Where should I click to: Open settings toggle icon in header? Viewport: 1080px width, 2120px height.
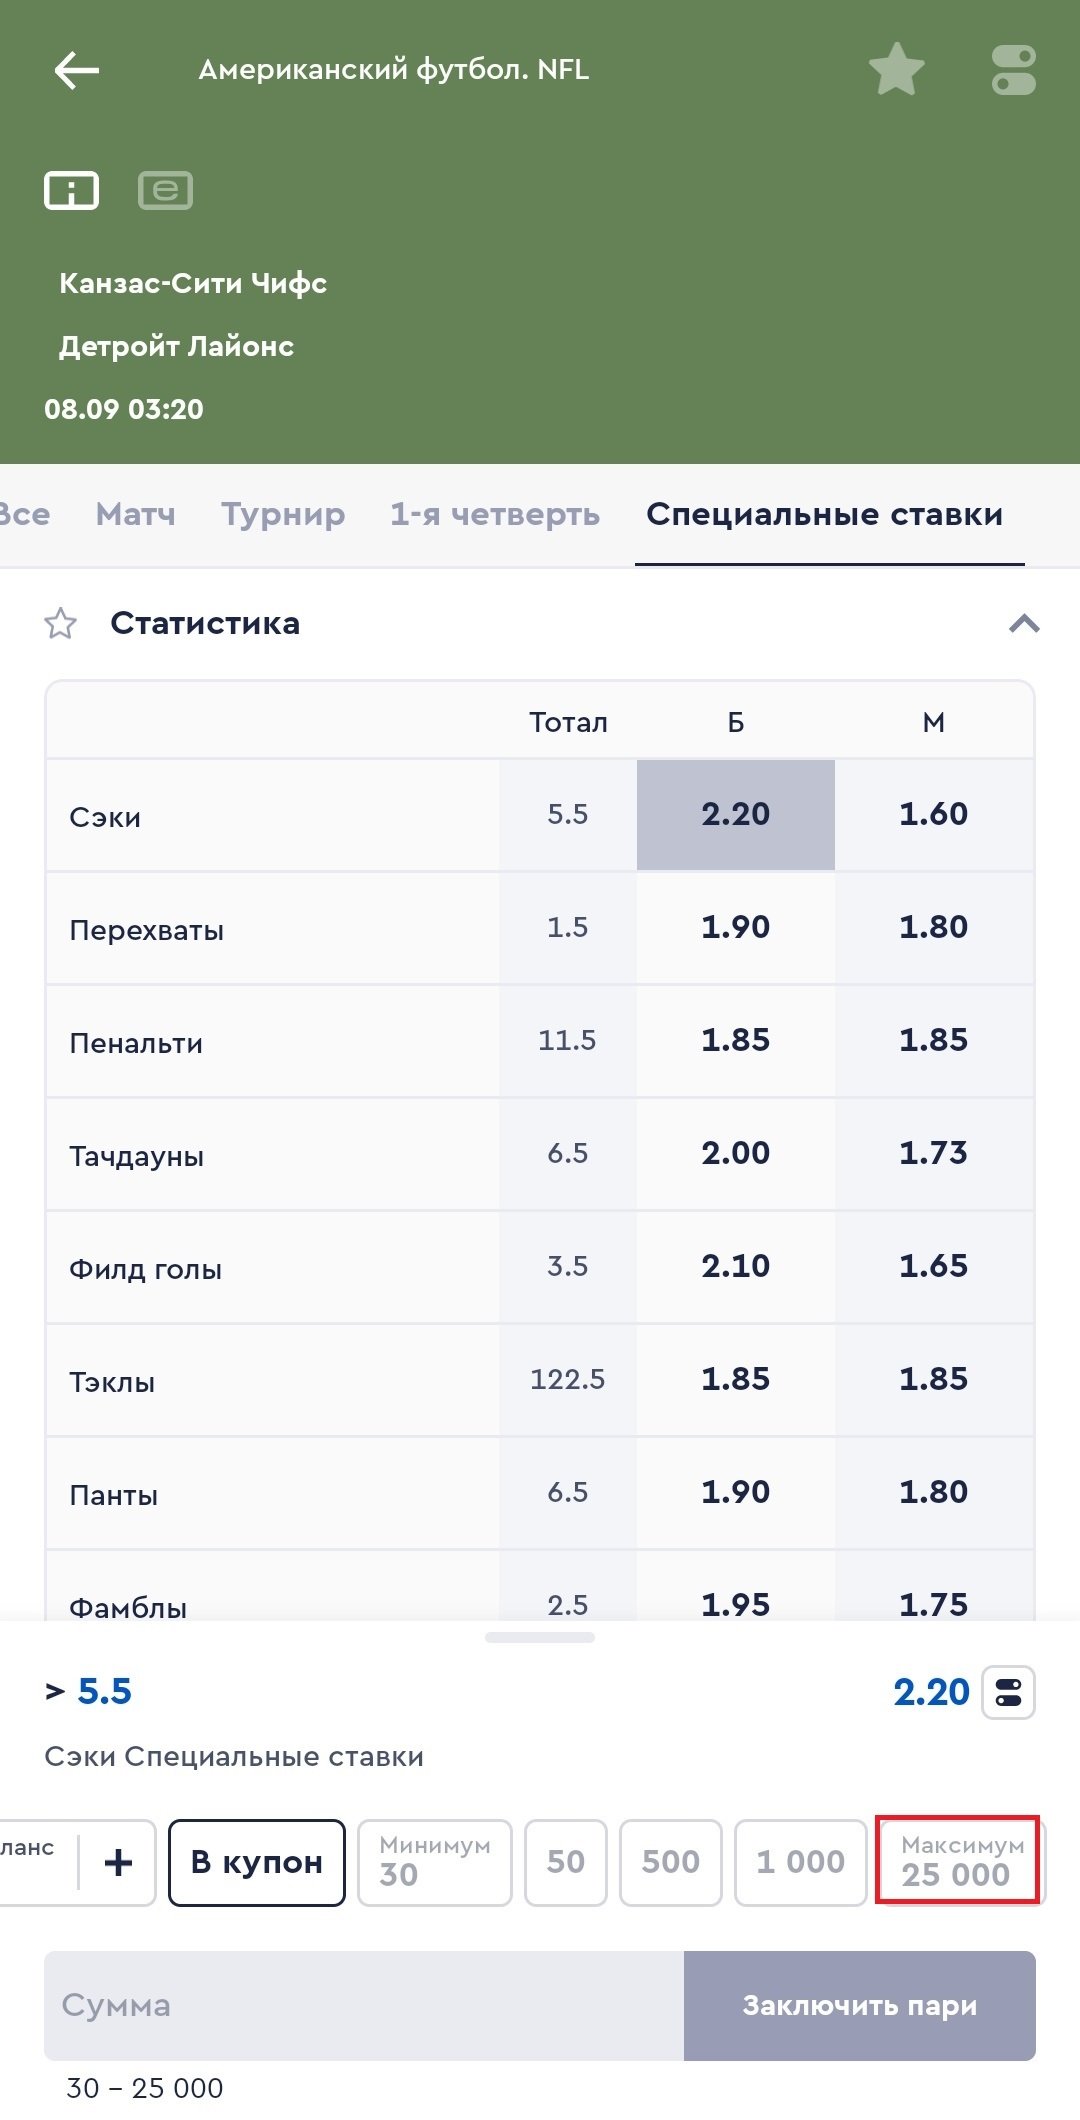pos(1013,70)
